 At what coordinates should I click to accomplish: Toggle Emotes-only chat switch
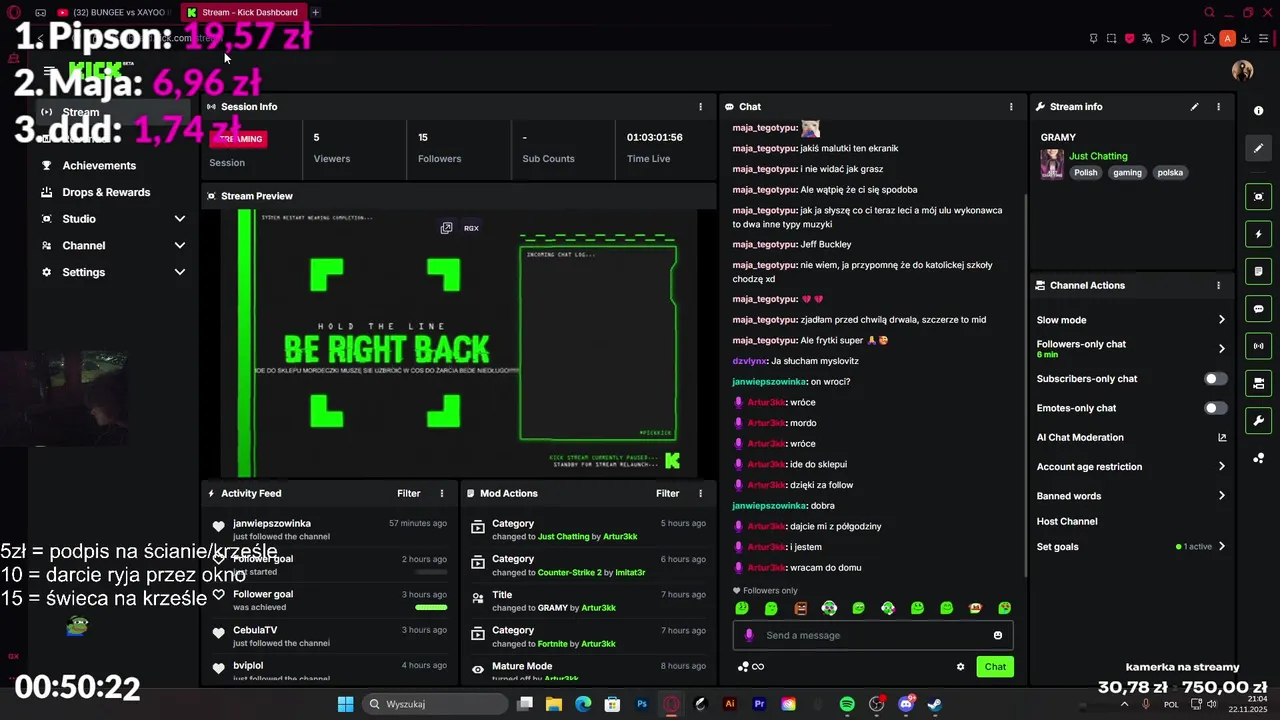coord(1215,408)
